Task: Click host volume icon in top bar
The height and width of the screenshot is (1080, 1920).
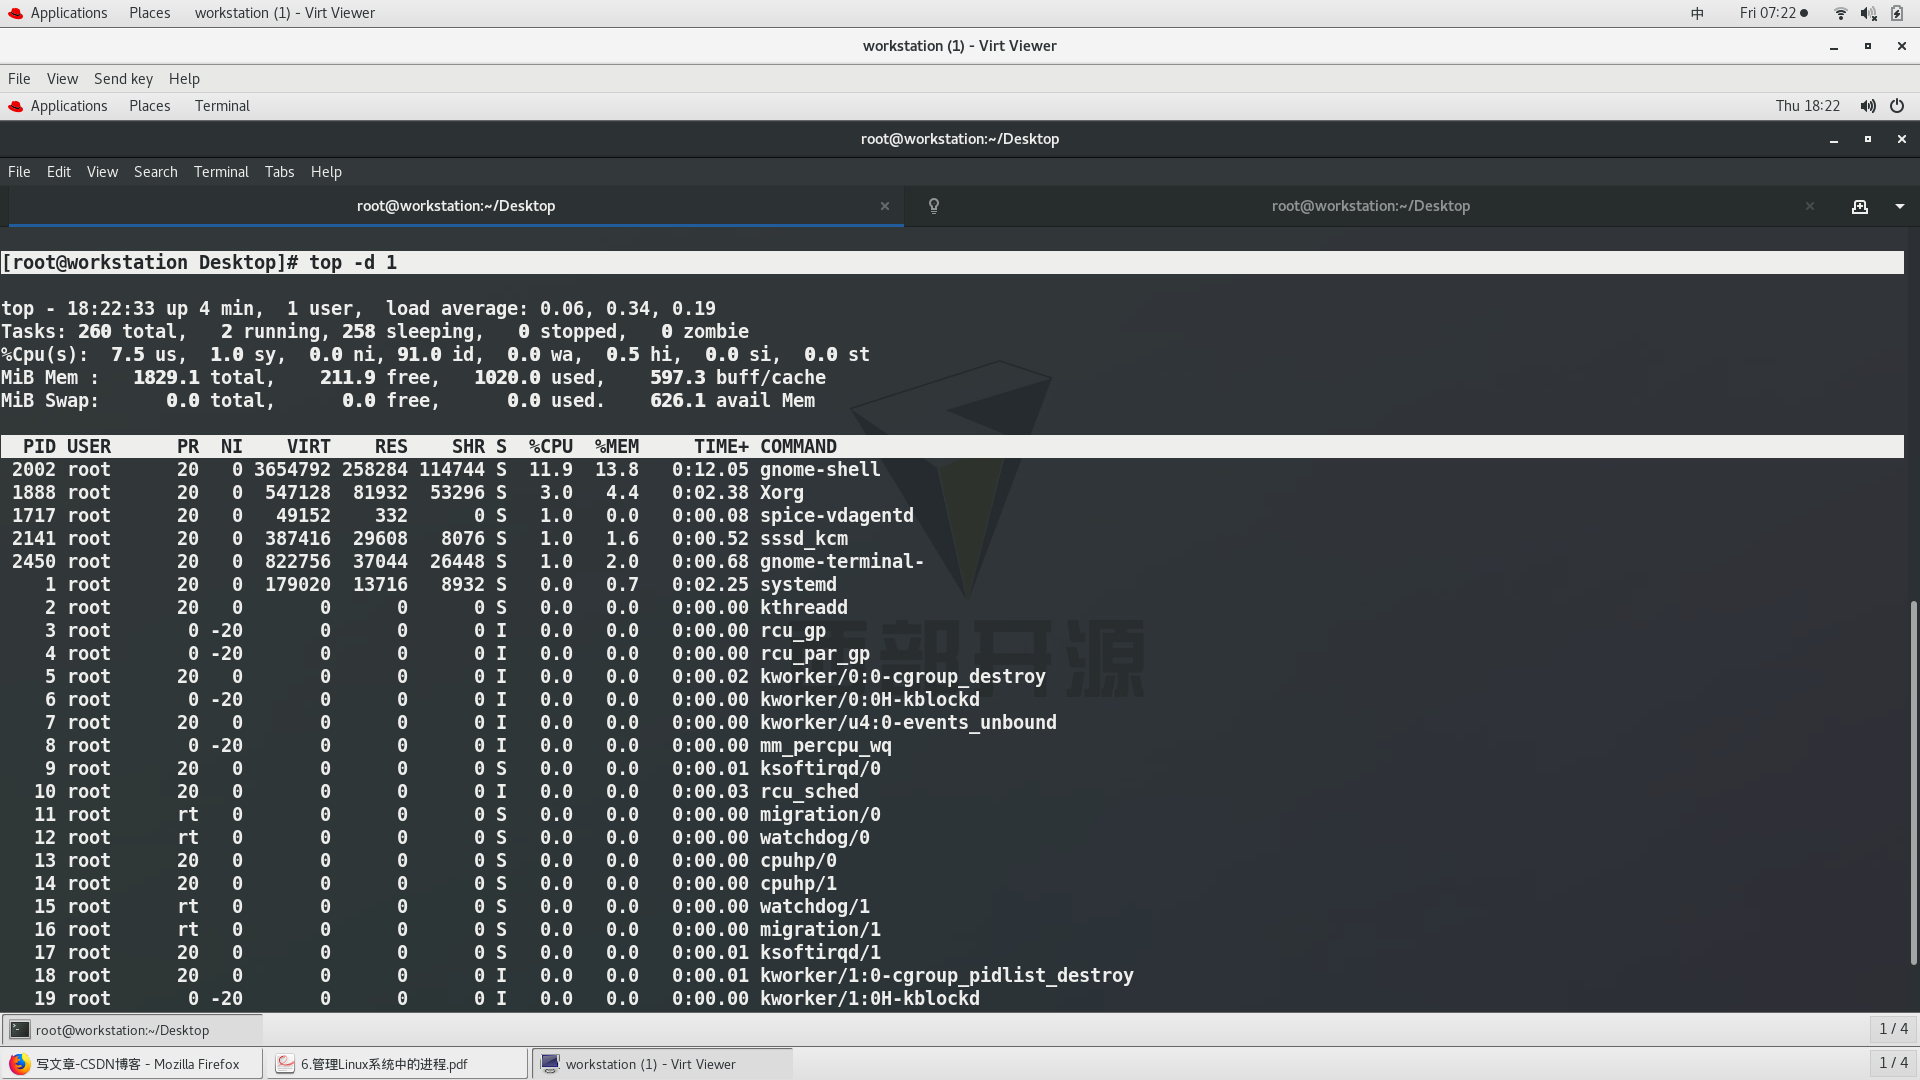Action: [x=1868, y=13]
